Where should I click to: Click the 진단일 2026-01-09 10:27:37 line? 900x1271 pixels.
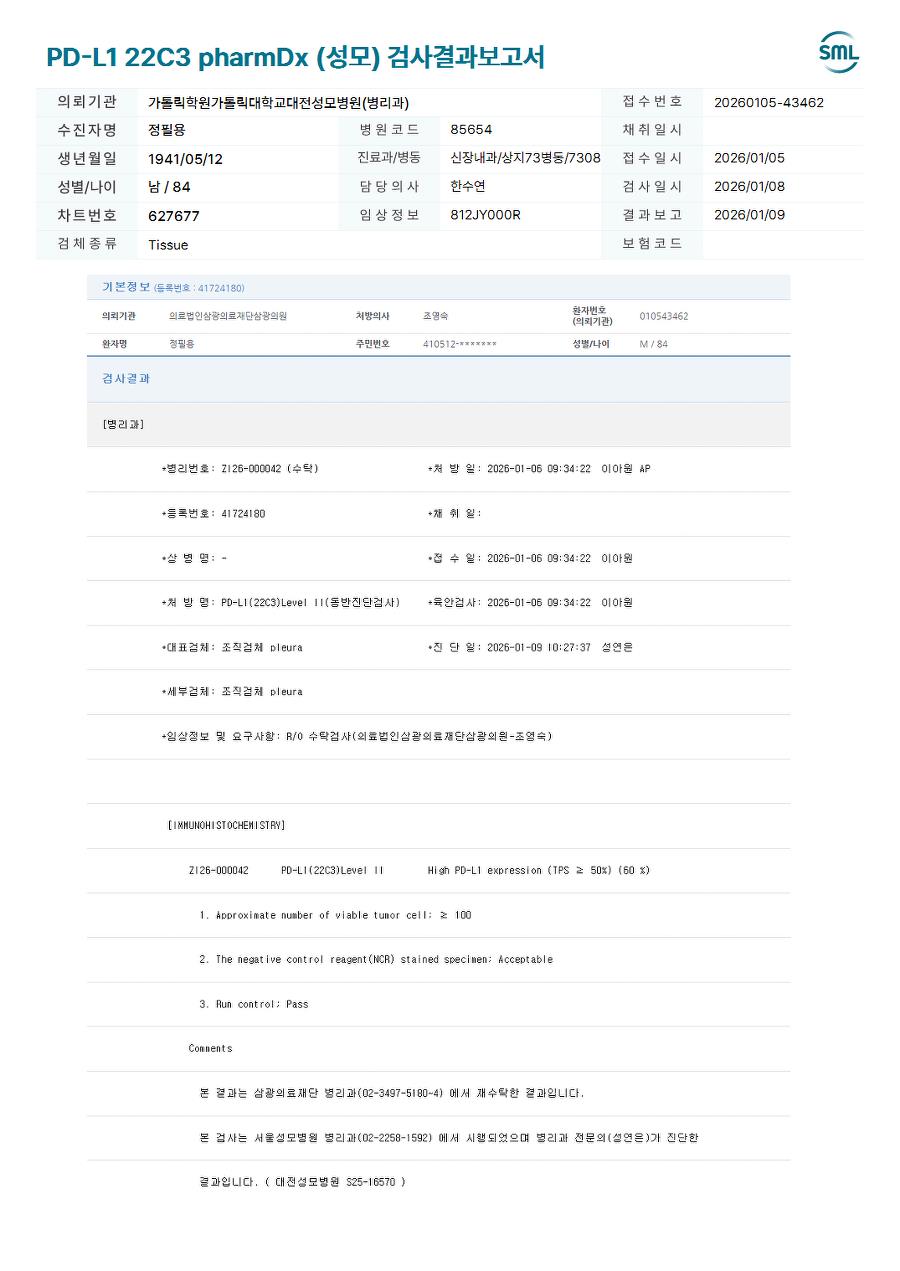pos(530,647)
